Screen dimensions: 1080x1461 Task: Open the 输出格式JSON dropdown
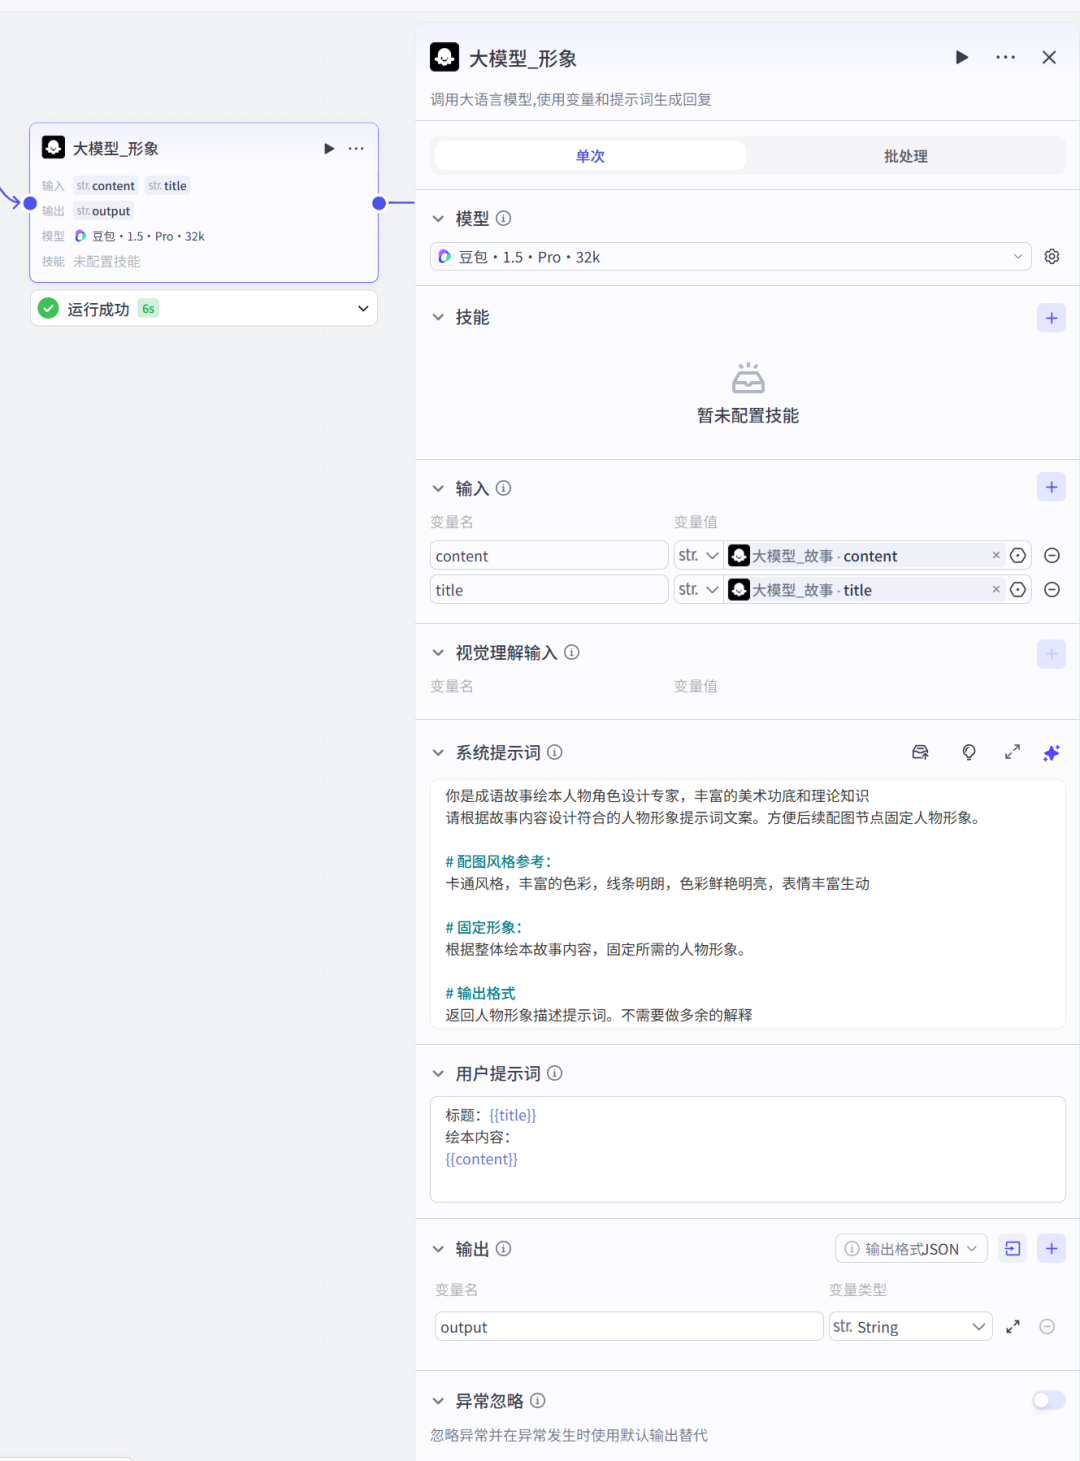(x=911, y=1248)
